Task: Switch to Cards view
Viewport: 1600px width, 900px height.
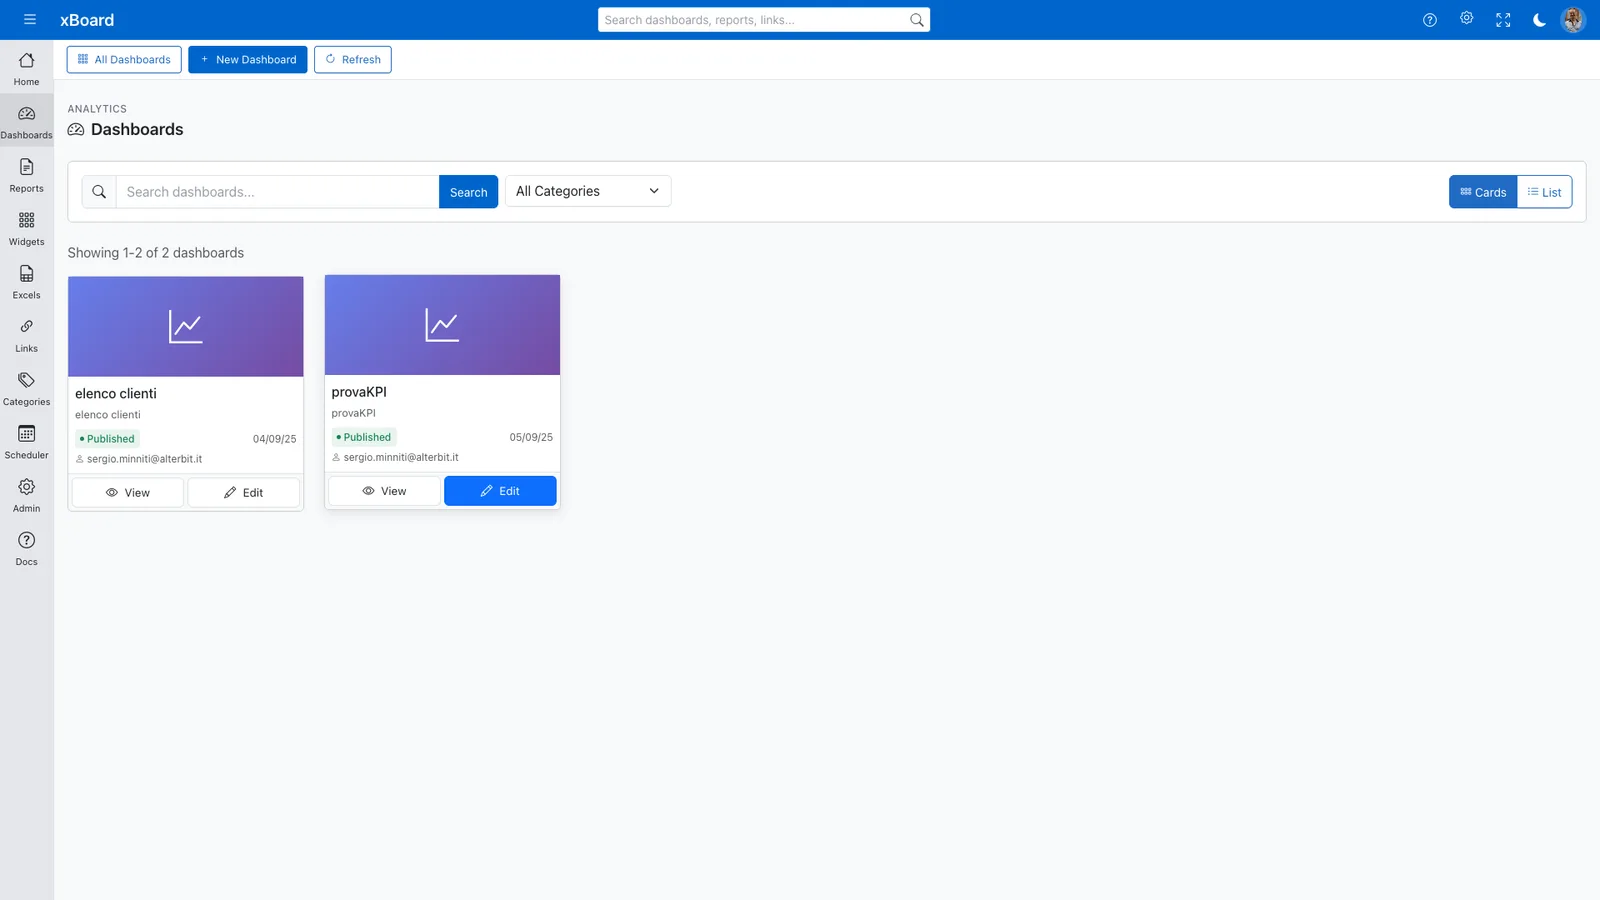Action: [x=1483, y=192]
